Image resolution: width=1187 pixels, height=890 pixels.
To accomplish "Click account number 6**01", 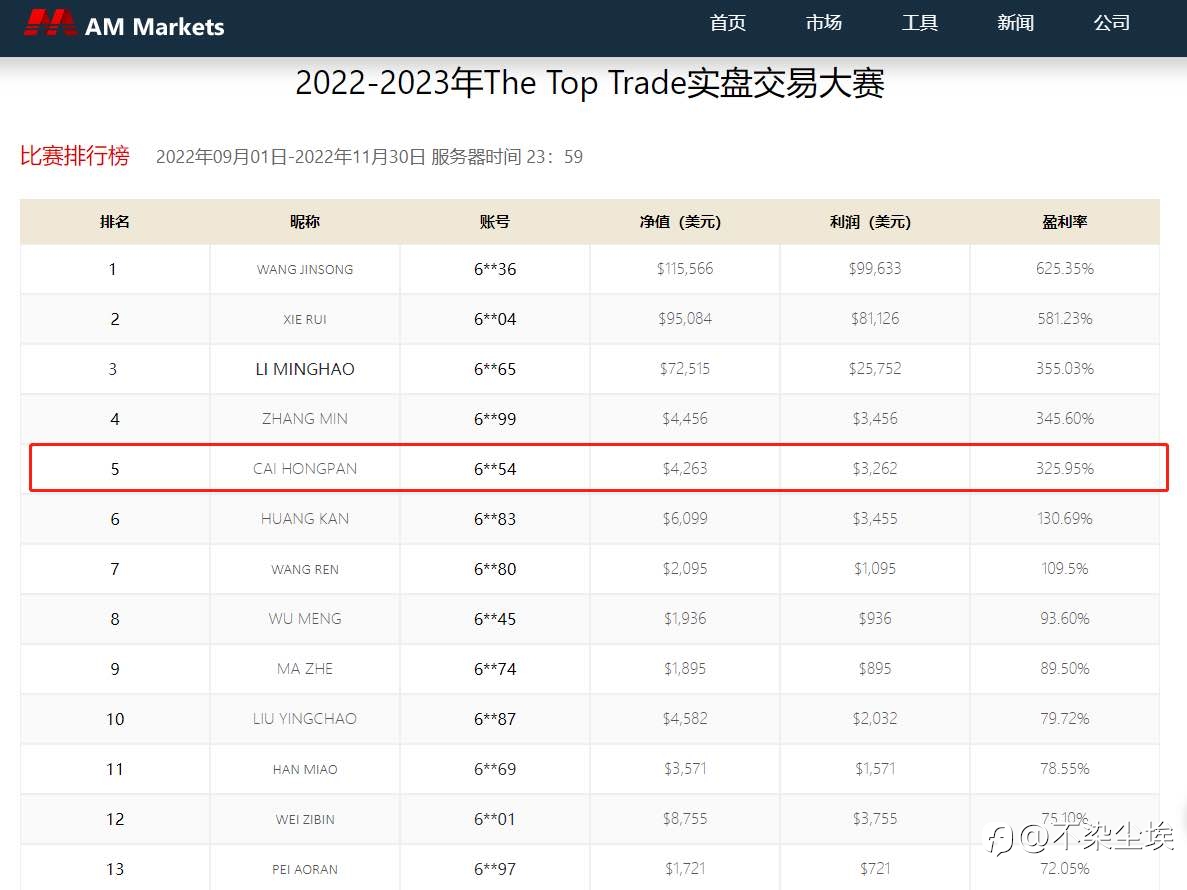I will [x=495, y=818].
